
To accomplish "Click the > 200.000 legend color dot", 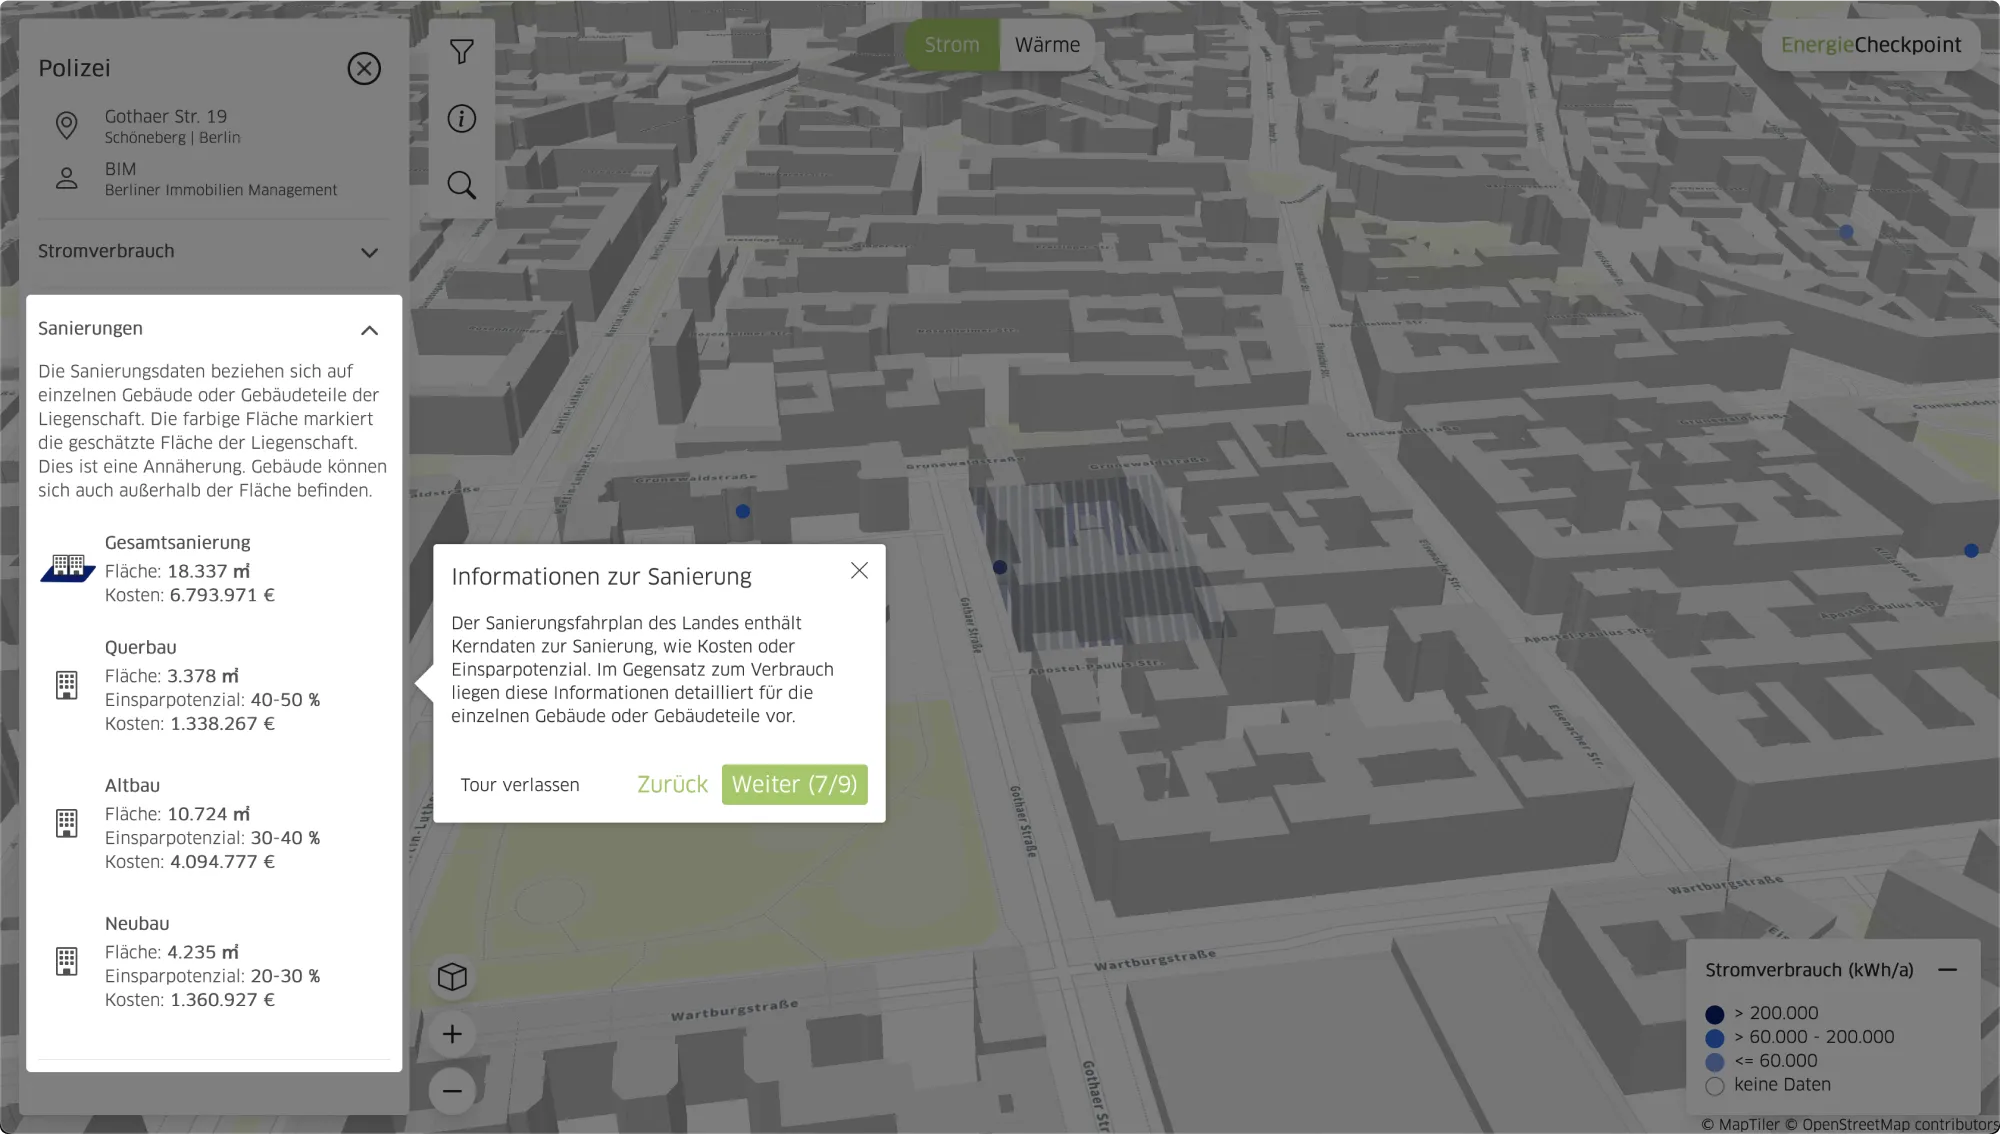I will click(1715, 1015).
